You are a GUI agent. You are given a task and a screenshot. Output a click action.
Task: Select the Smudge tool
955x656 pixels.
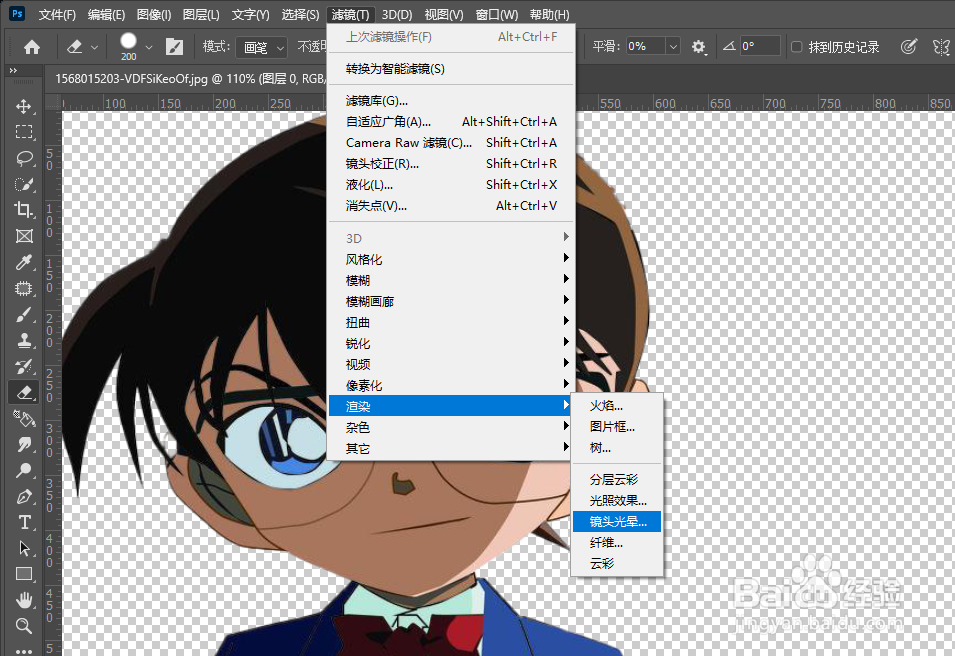[24, 444]
